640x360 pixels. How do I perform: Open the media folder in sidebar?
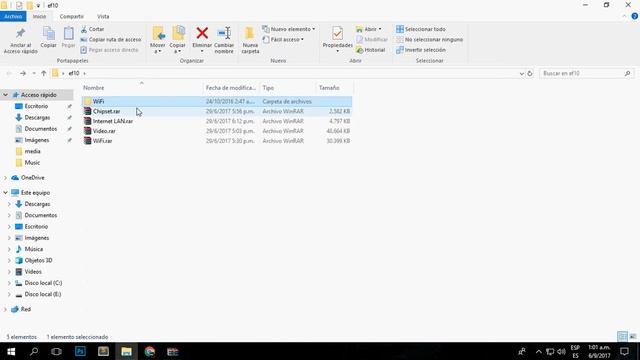pos(32,151)
